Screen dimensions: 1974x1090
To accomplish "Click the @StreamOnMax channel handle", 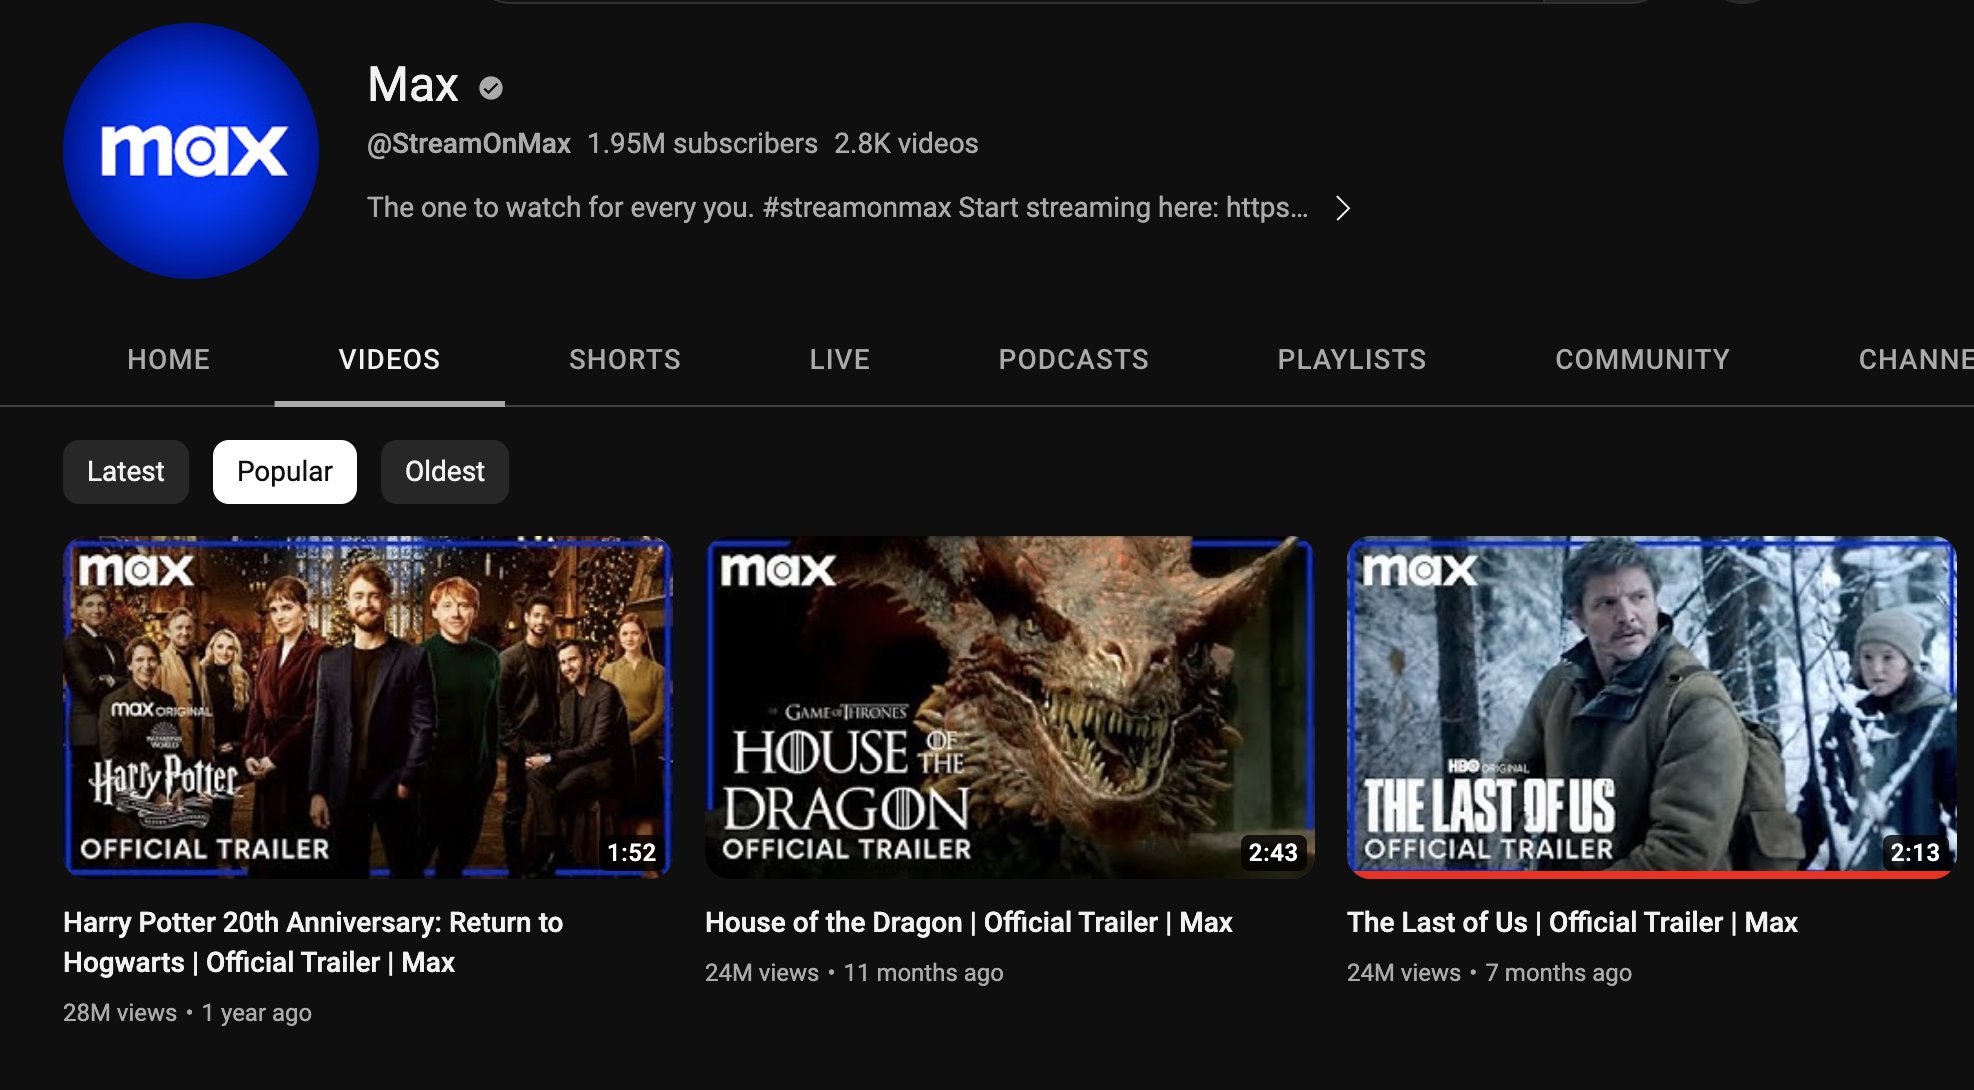I will pyautogui.click(x=468, y=144).
